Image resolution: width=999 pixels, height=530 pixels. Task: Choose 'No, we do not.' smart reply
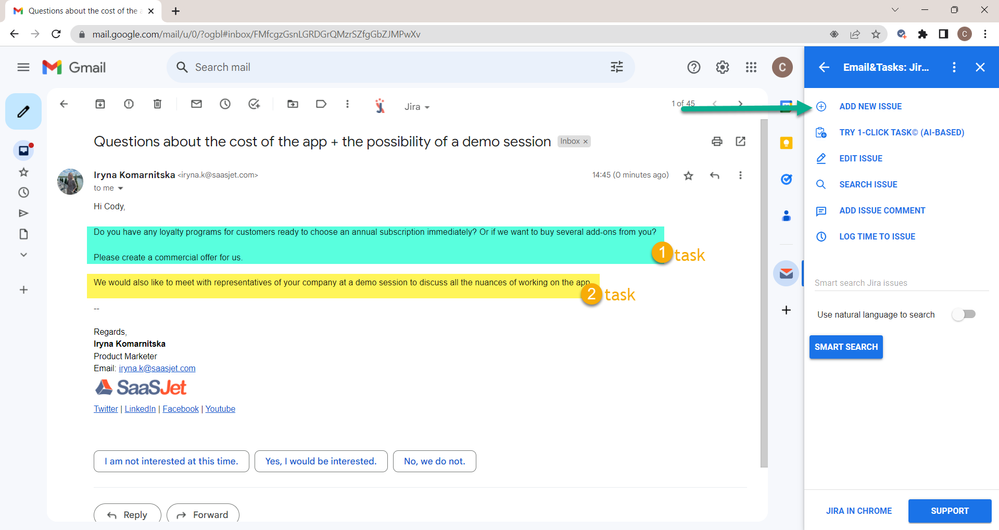click(x=435, y=461)
